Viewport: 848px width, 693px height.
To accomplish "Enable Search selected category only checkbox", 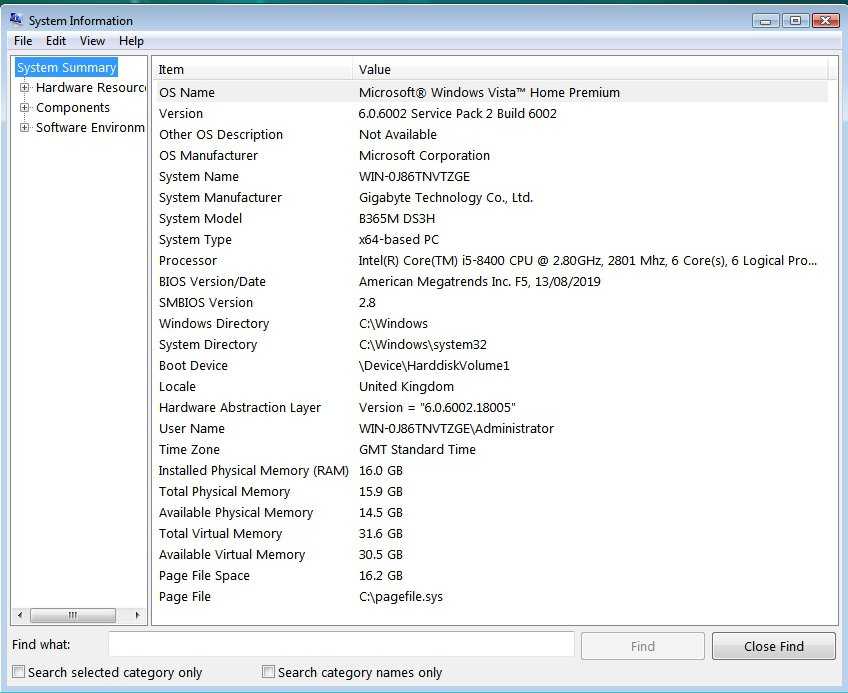I will [x=19, y=672].
